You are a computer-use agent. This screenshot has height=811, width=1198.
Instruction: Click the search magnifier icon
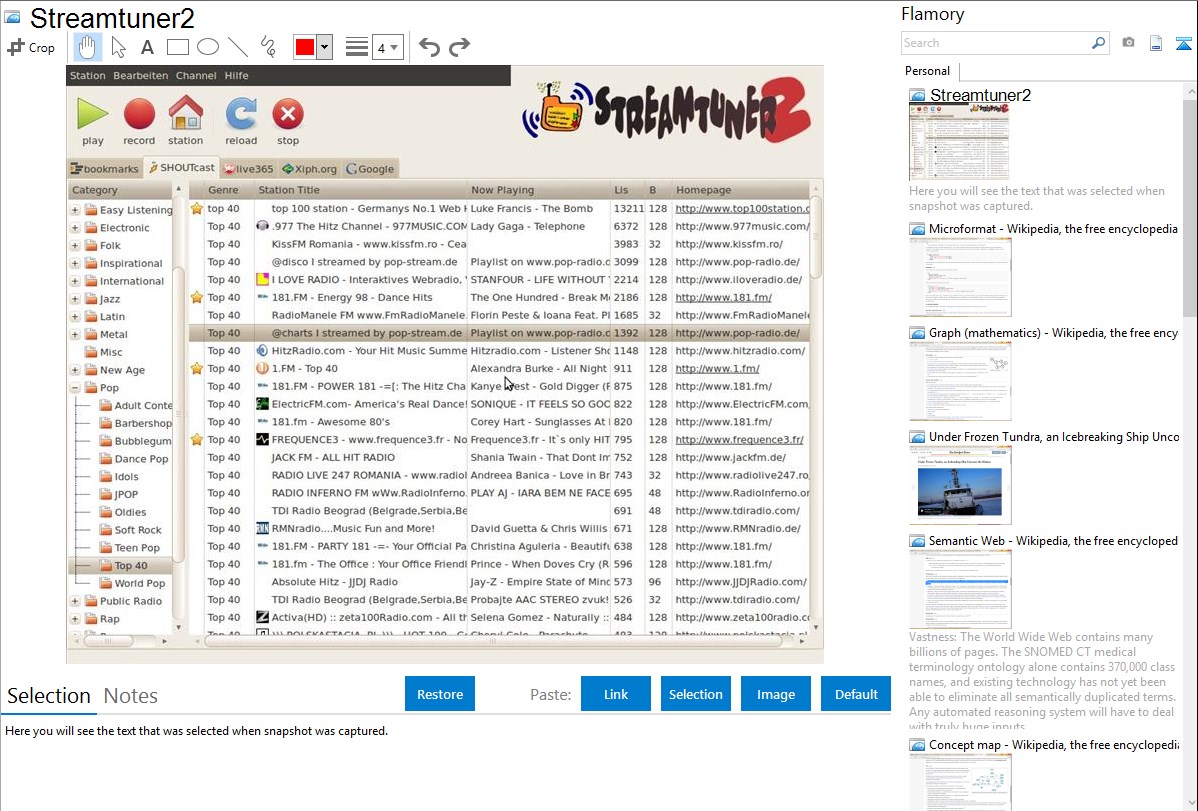(x=1098, y=43)
